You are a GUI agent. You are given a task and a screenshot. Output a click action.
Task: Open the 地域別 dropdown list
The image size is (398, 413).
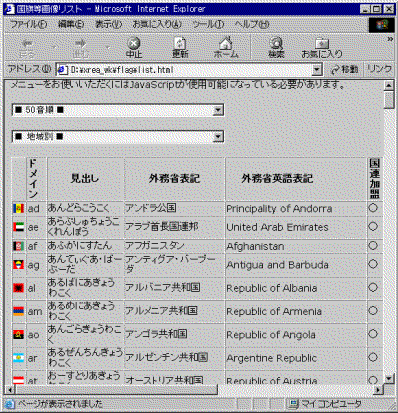point(118,136)
